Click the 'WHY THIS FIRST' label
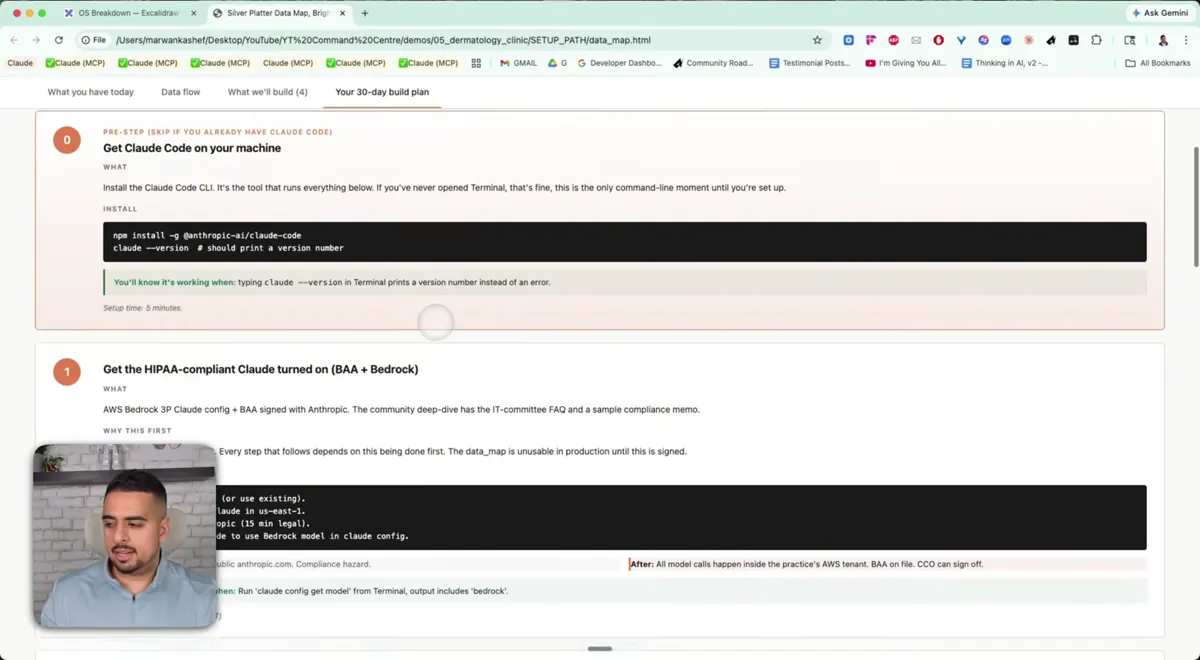The height and width of the screenshot is (660, 1200). click(x=137, y=431)
